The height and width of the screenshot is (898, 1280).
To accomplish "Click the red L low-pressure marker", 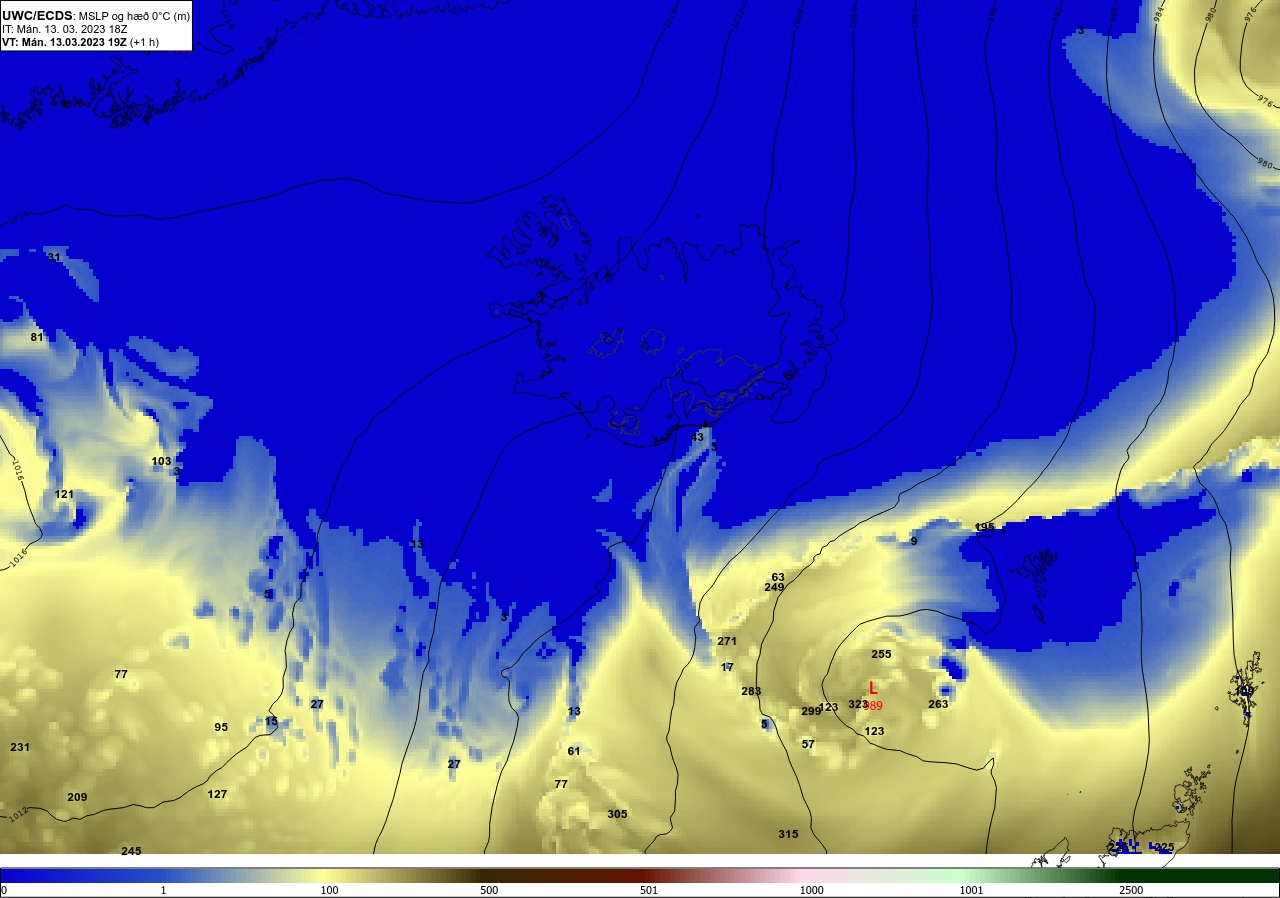I will [x=873, y=688].
